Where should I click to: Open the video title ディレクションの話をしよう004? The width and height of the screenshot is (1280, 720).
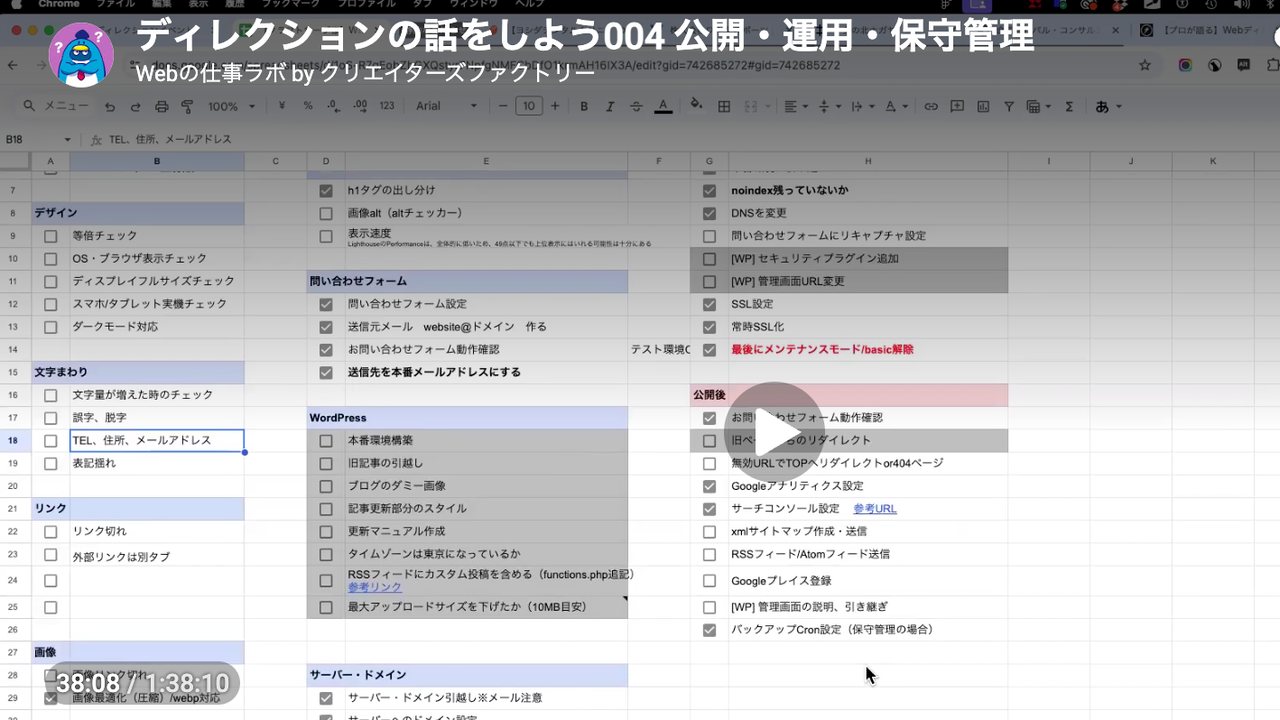pos(584,36)
